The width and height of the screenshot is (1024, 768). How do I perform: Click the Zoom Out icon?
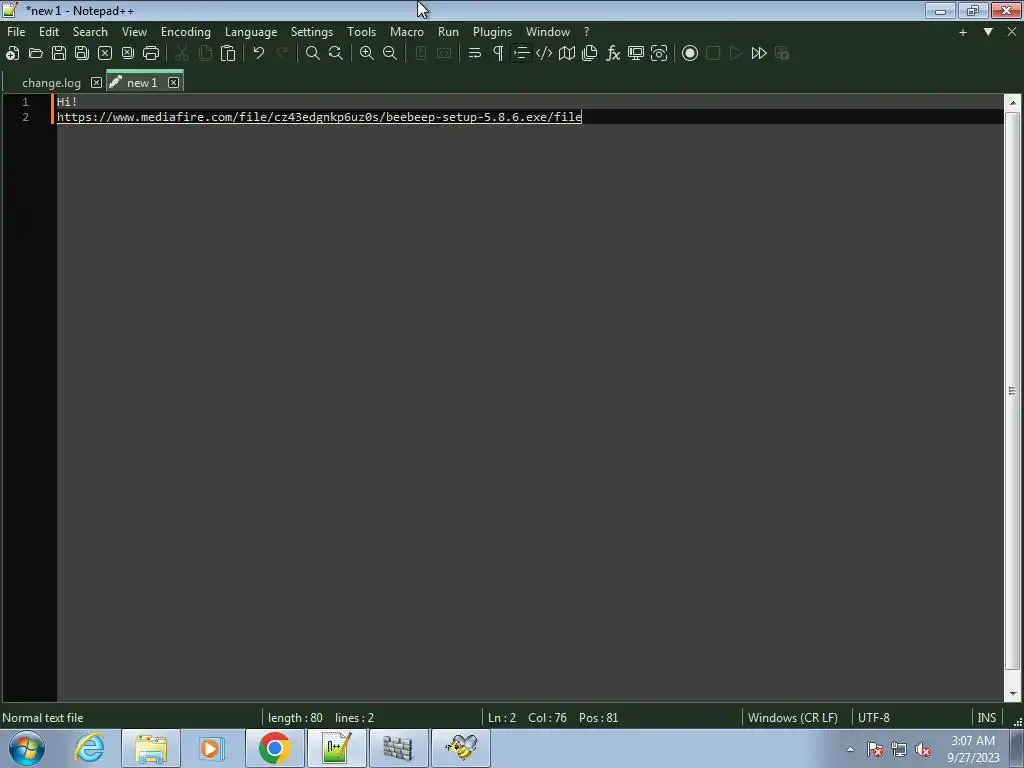(390, 54)
